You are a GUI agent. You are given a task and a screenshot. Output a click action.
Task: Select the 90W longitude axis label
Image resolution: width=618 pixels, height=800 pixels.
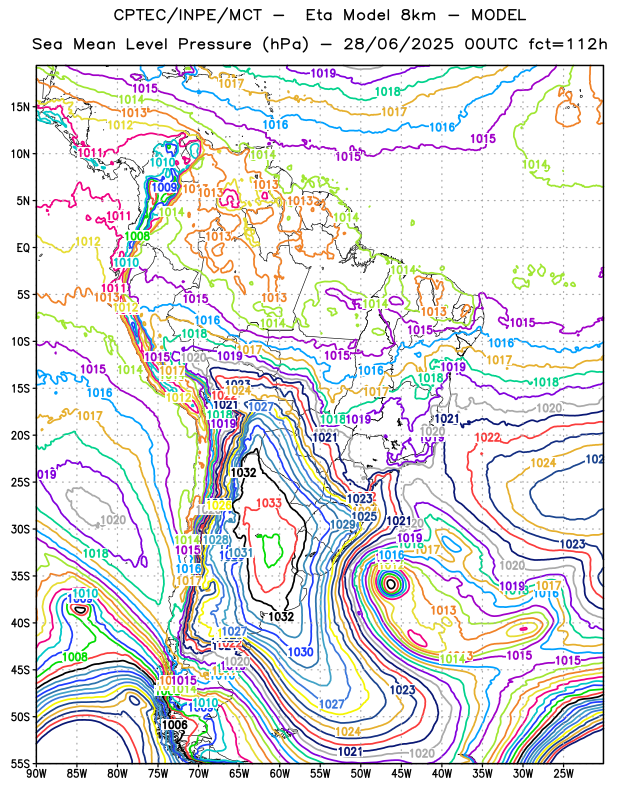(36, 773)
